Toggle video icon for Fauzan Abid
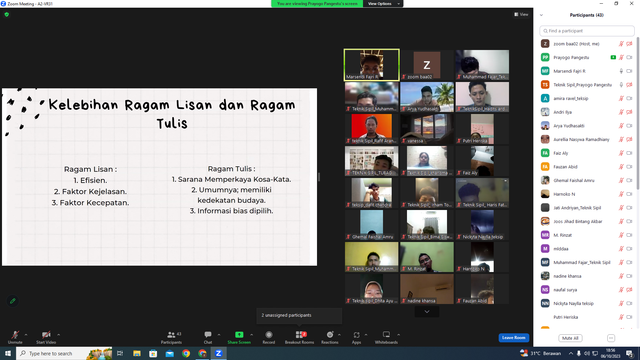Screen dimensions: 640x360 [629, 167]
